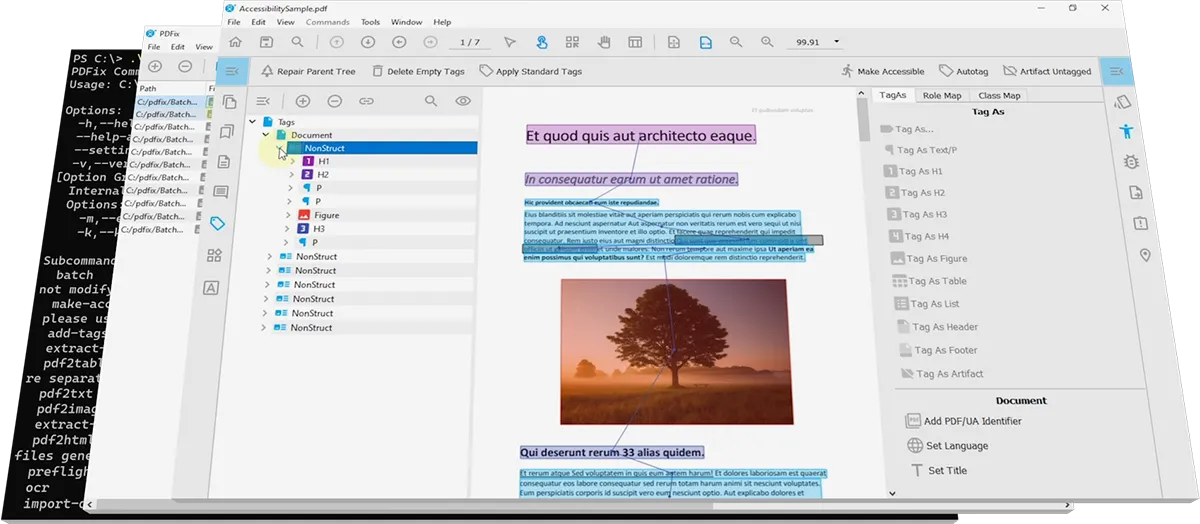Open the Tools menu
1200x524 pixels.
coord(370,21)
